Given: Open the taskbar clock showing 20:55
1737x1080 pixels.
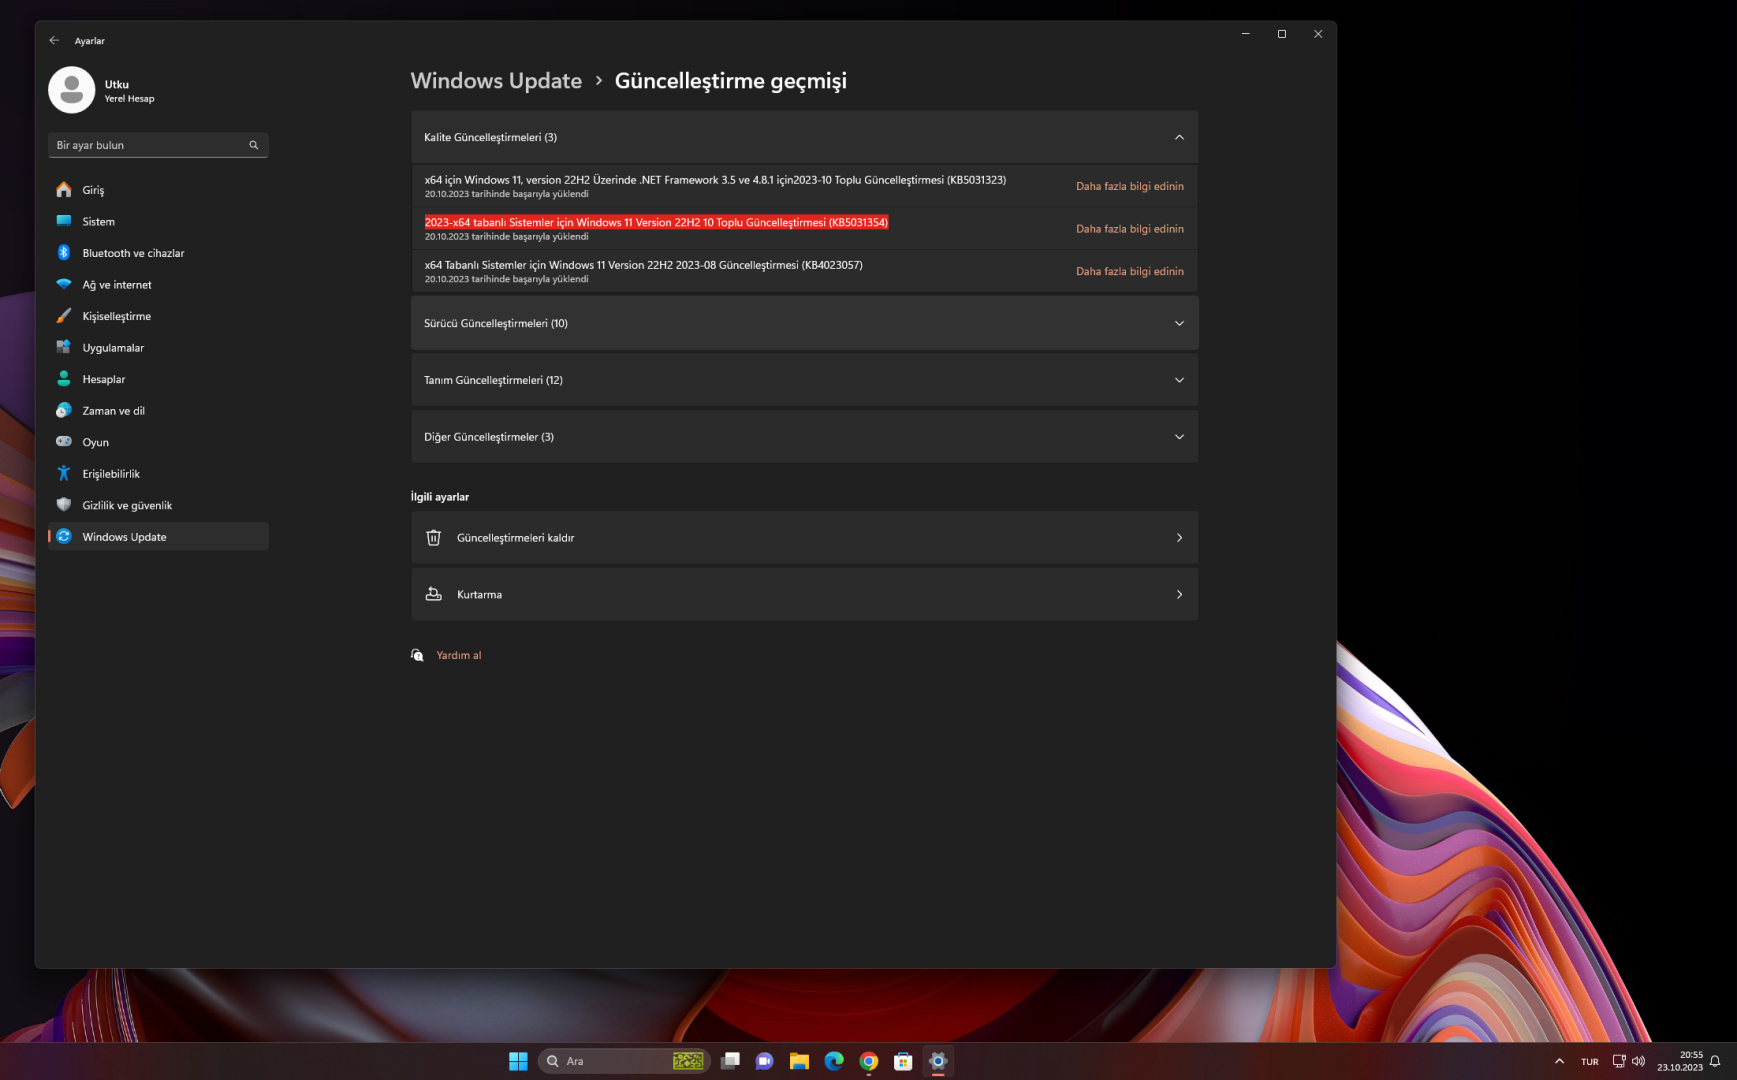Looking at the screenshot, I should [x=1680, y=1061].
